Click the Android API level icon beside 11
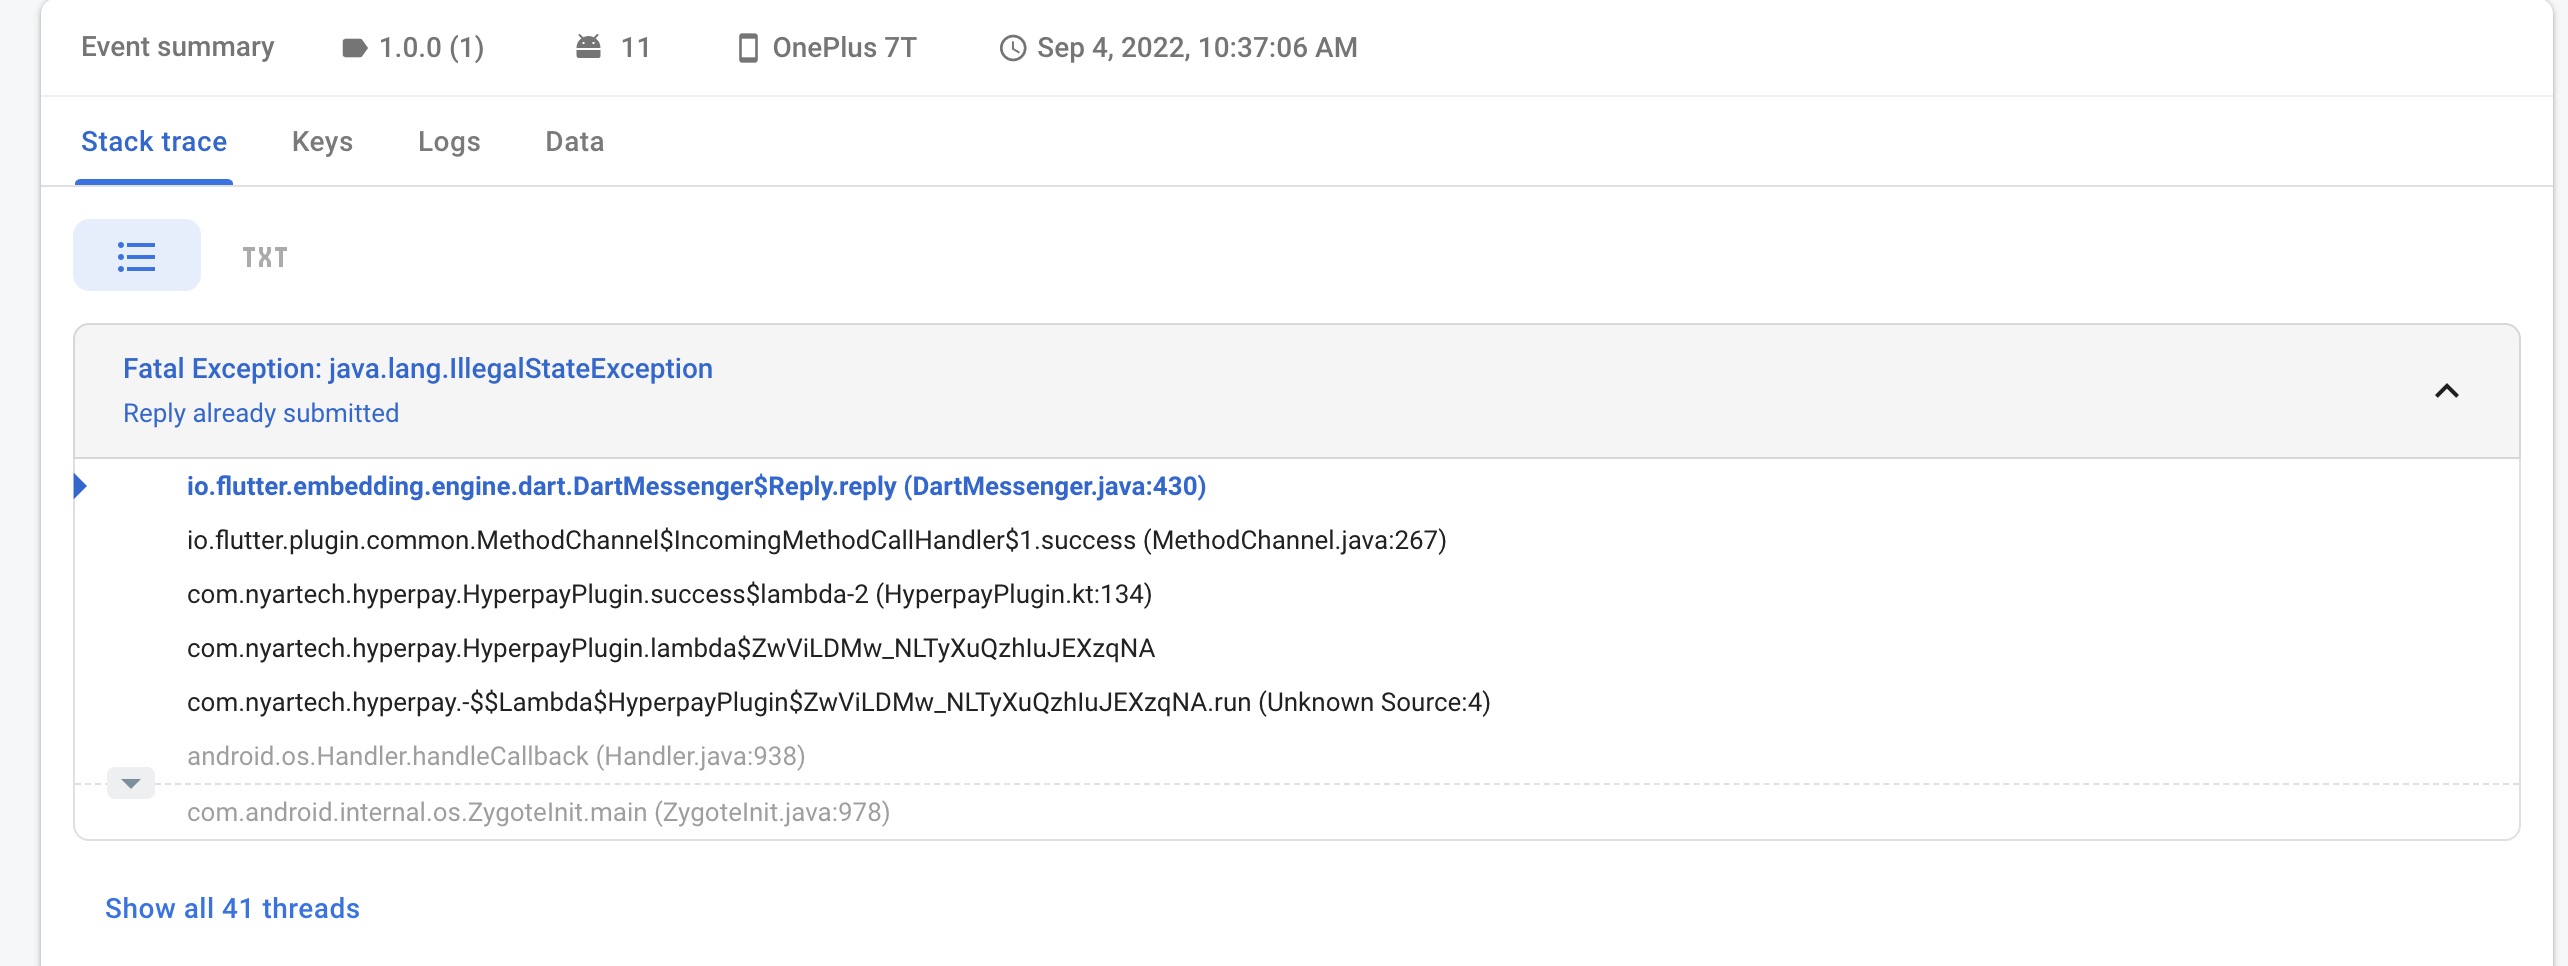The height and width of the screenshot is (966, 2568). pyautogui.click(x=589, y=46)
